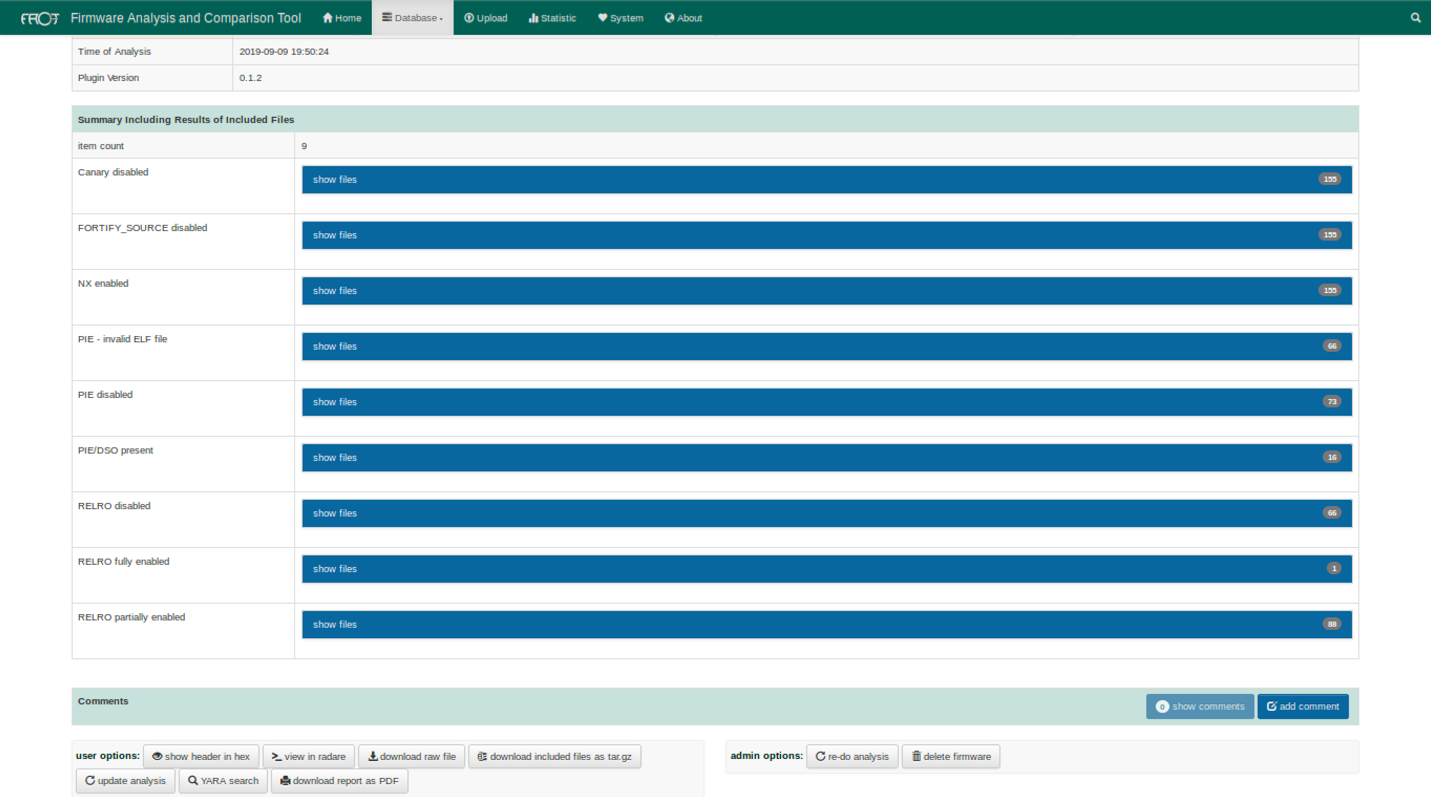Image resolution: width=1431 pixels, height=797 pixels.
Task: Show the firmware header in hex
Action: (201, 757)
